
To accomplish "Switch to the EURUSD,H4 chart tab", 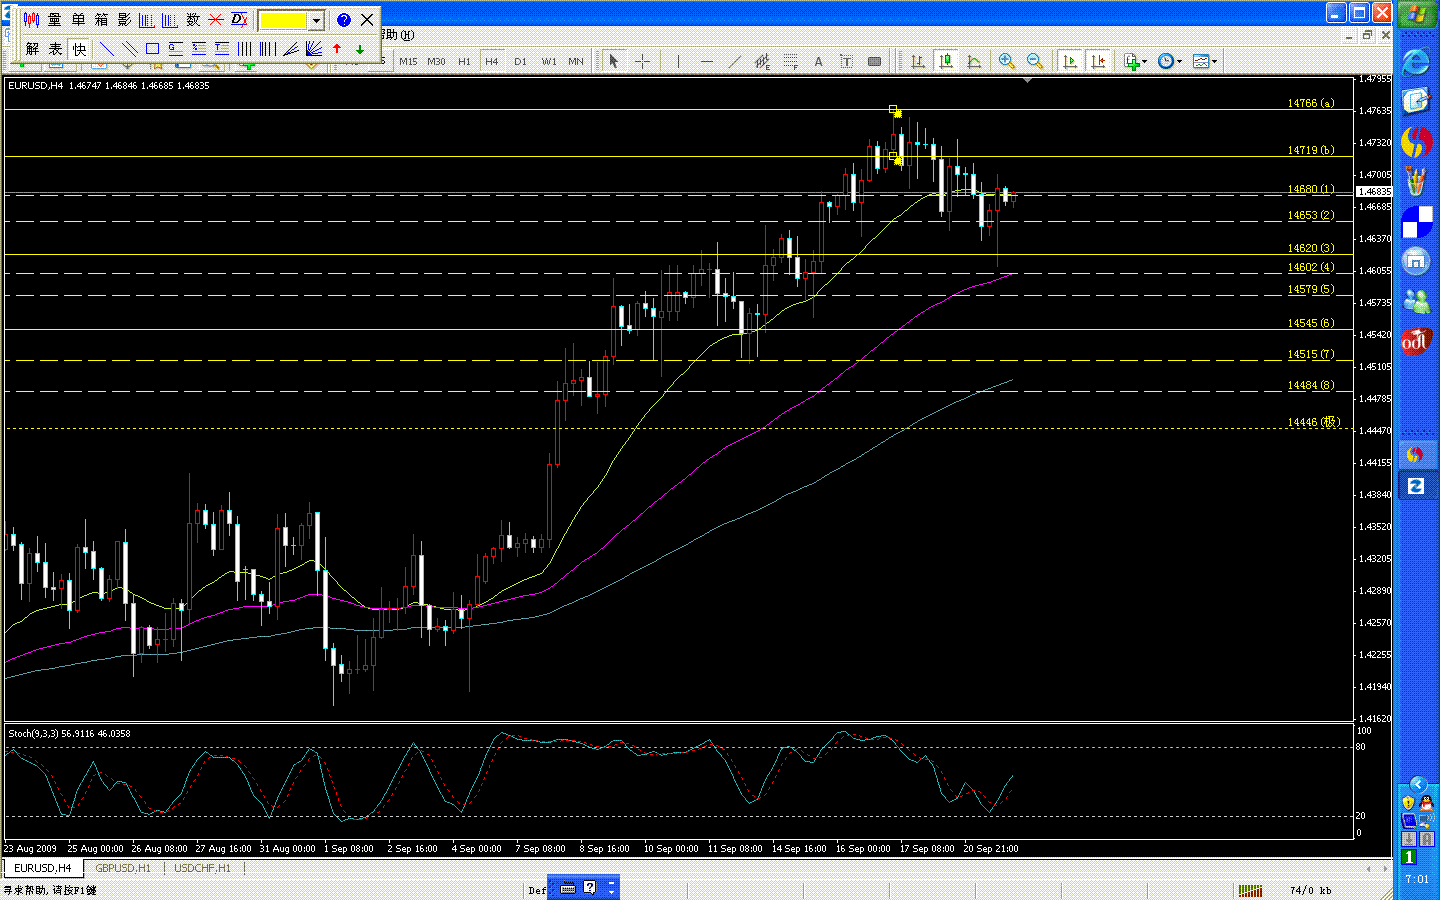I will click(43, 868).
